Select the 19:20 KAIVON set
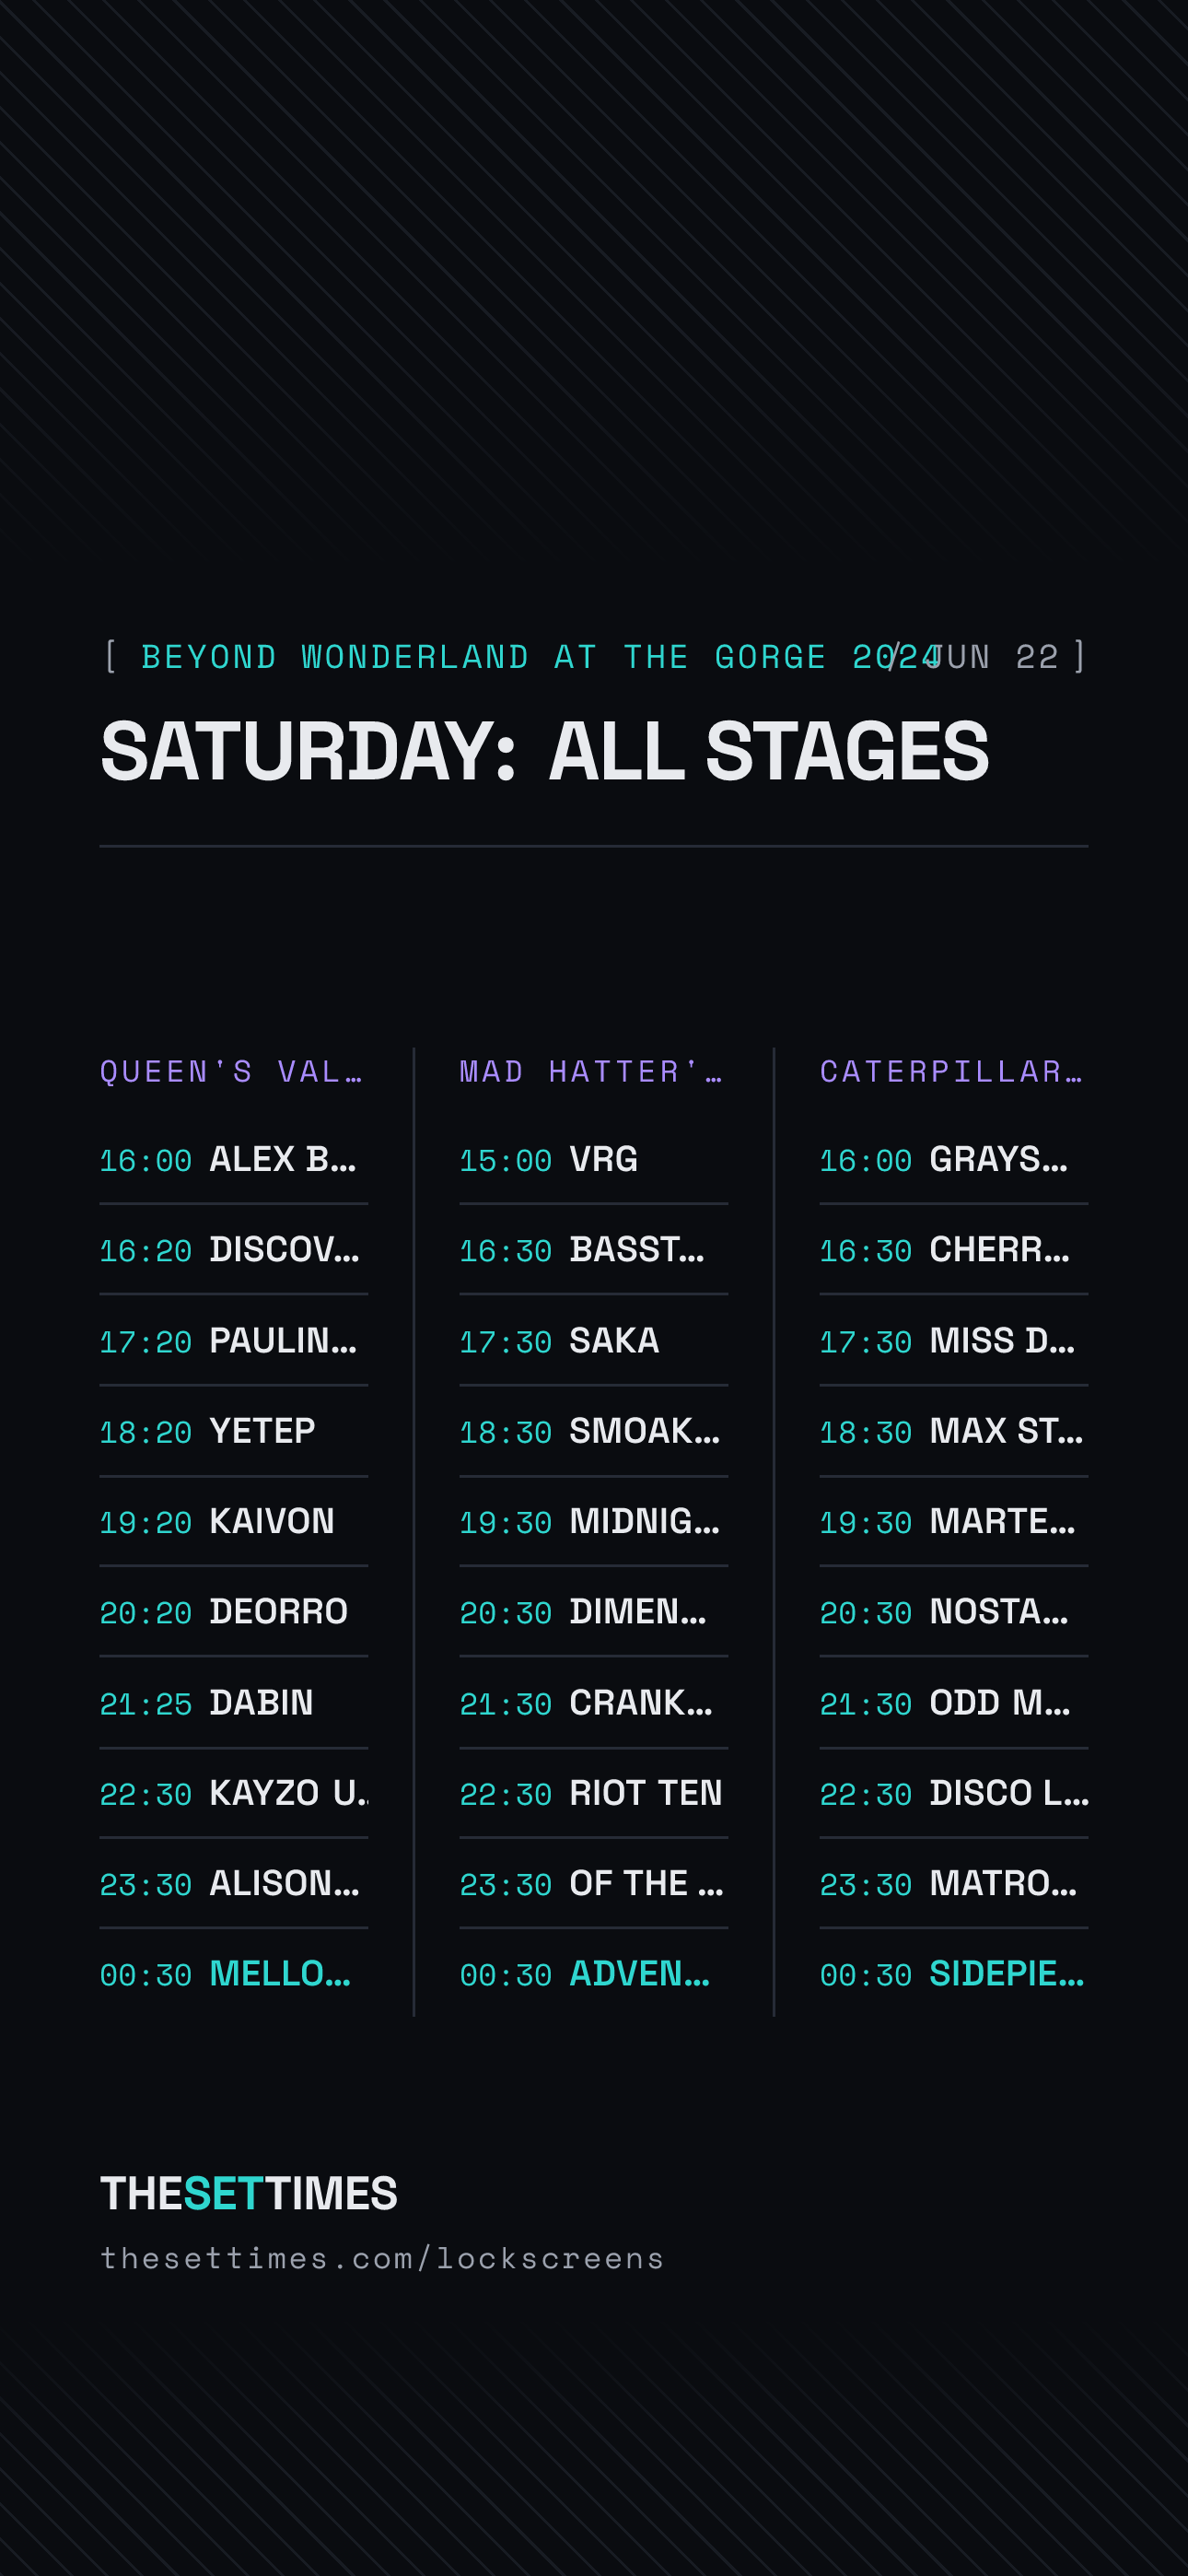The image size is (1188, 2576). (233, 1521)
